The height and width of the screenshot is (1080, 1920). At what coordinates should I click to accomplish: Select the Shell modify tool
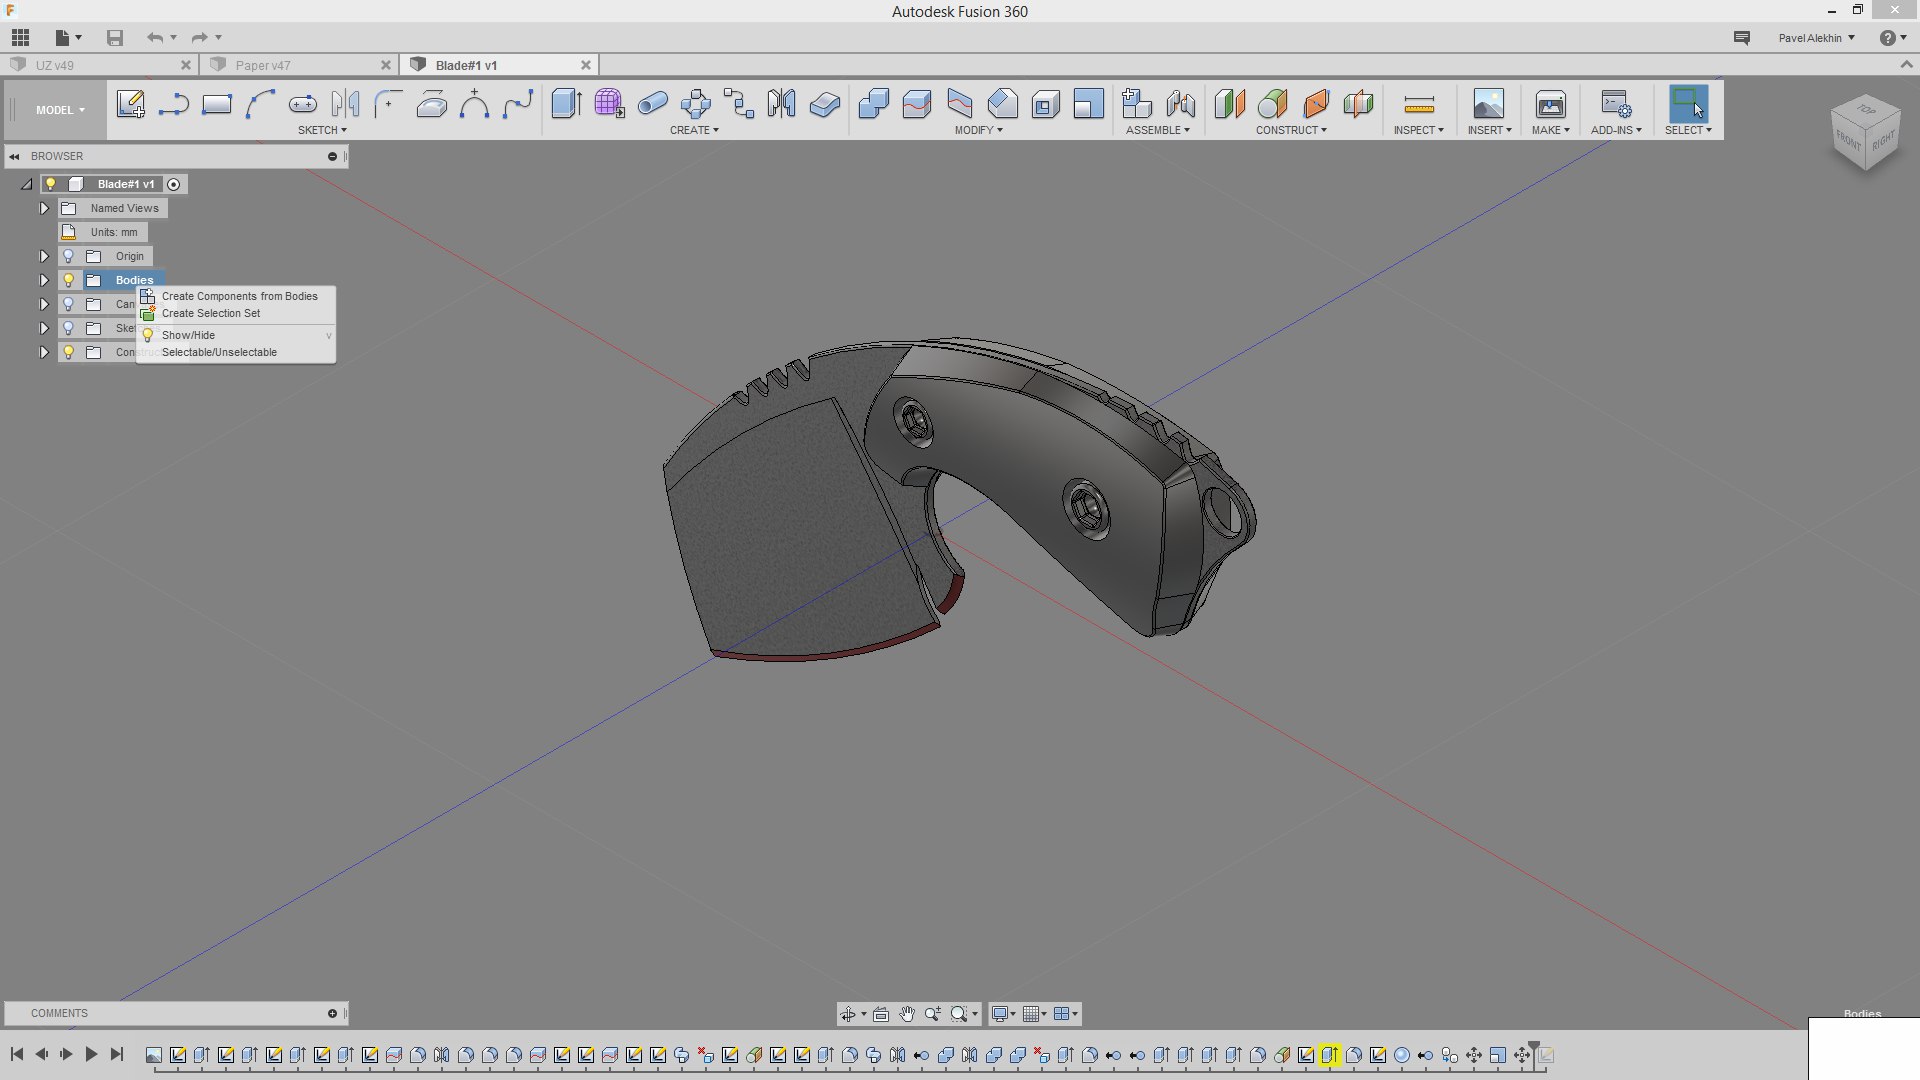pyautogui.click(x=1046, y=104)
